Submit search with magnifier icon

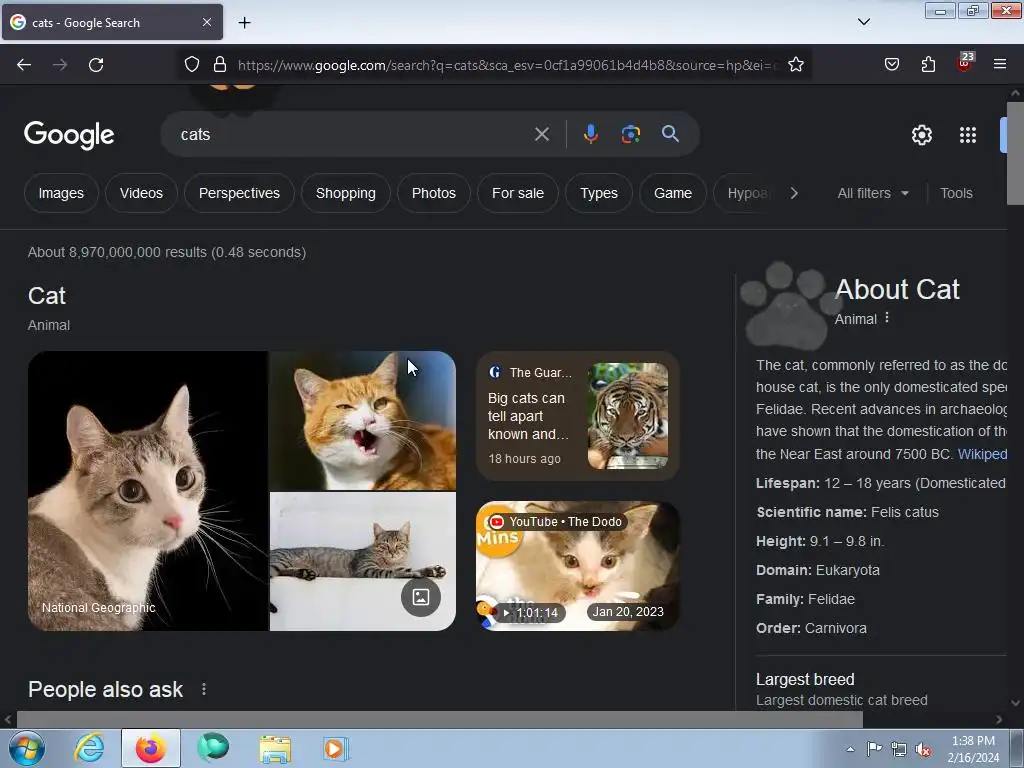pos(670,134)
